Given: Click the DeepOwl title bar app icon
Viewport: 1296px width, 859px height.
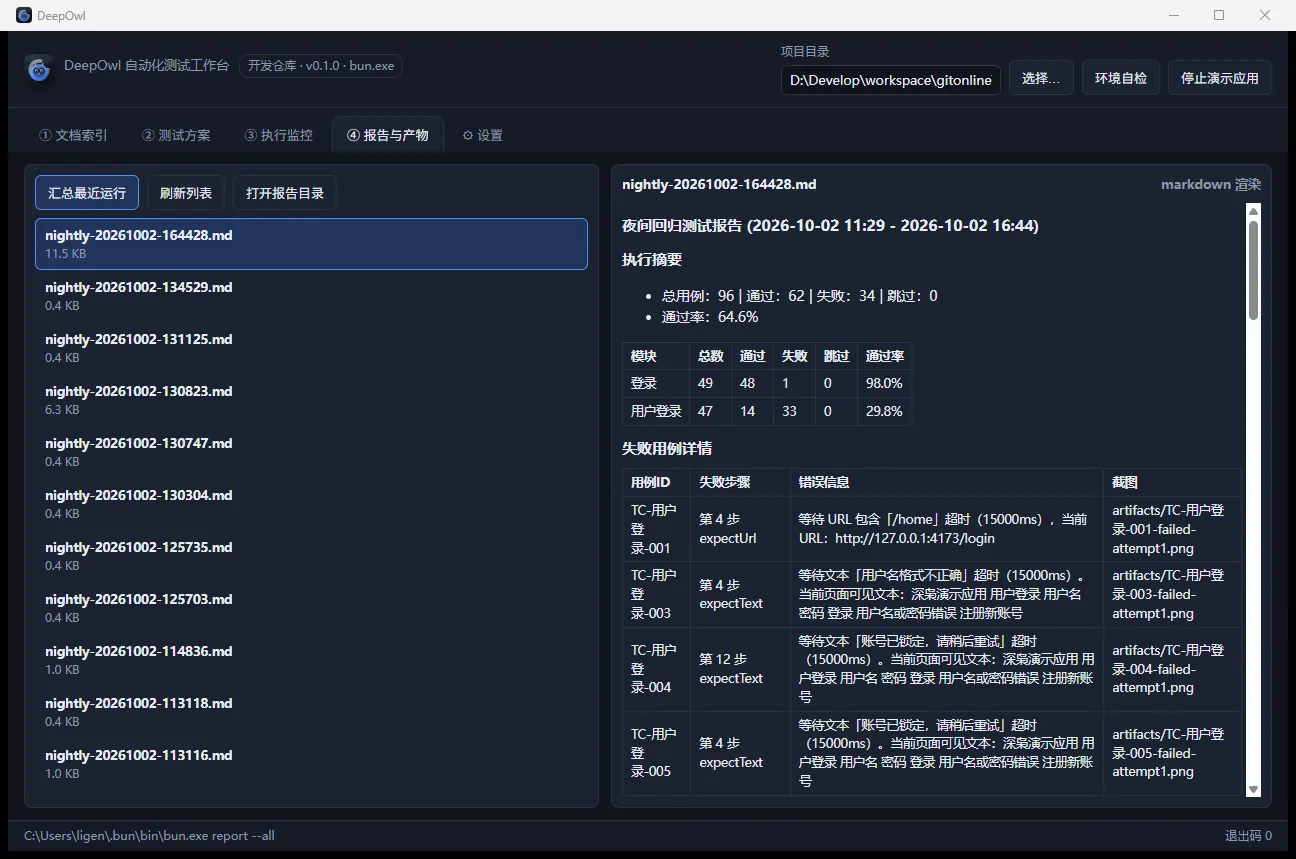Looking at the screenshot, I should [x=24, y=15].
